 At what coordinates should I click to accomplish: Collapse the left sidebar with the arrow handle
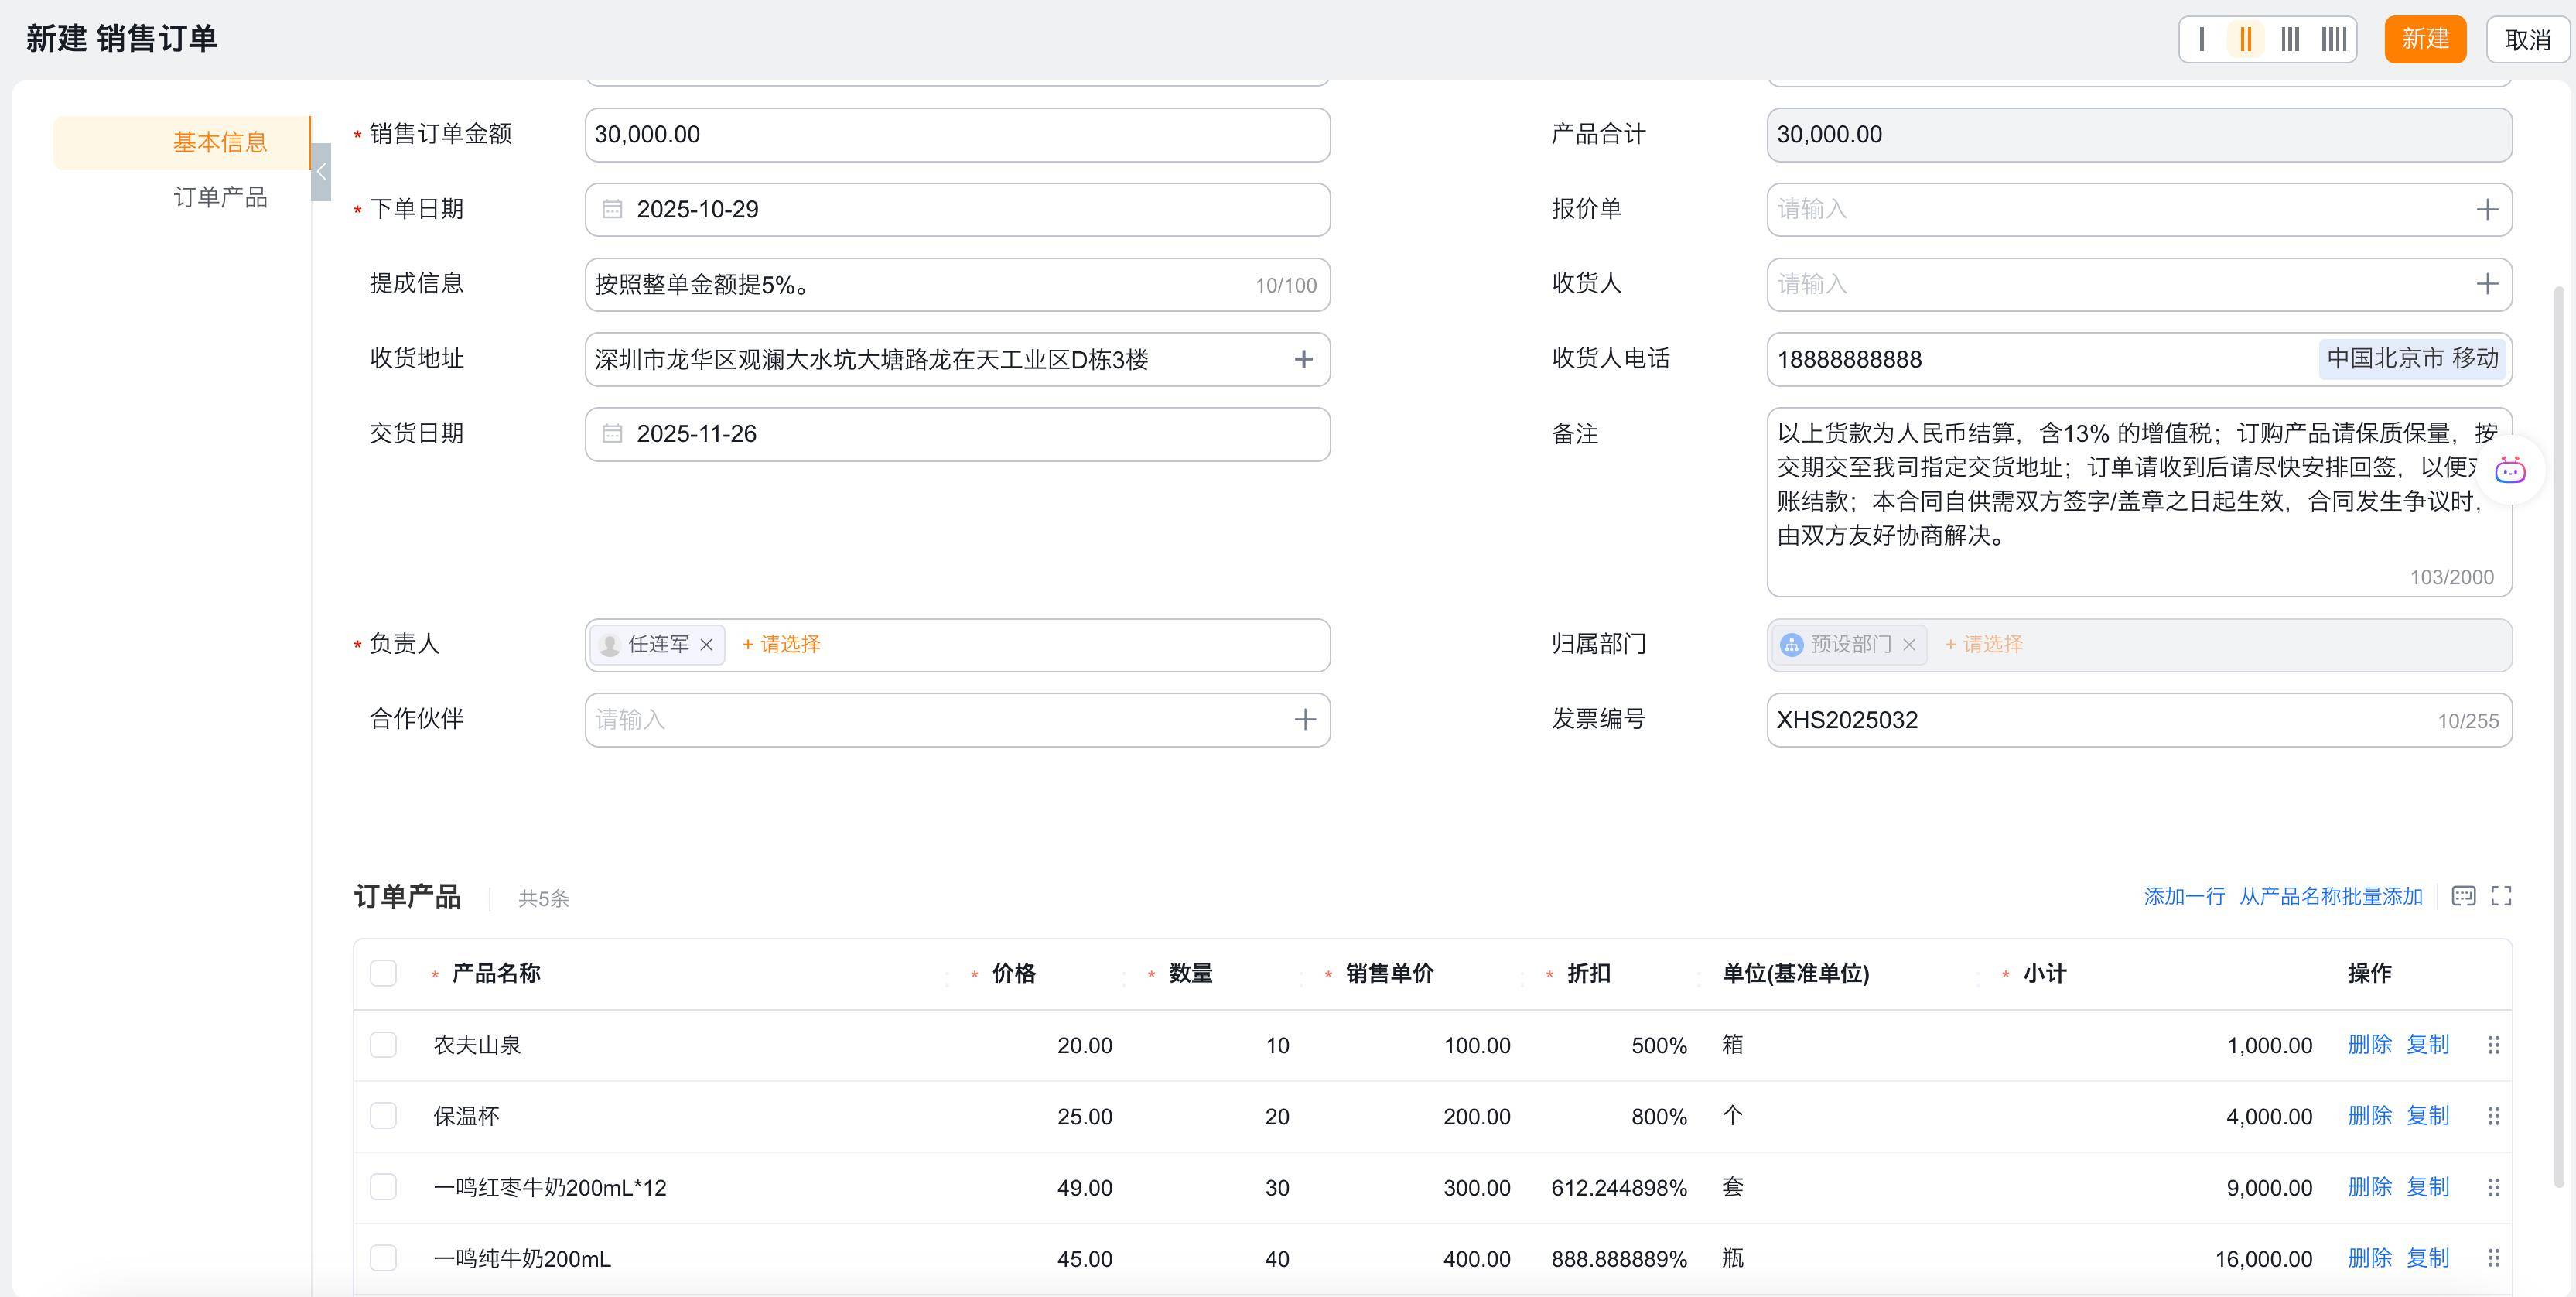[x=321, y=172]
